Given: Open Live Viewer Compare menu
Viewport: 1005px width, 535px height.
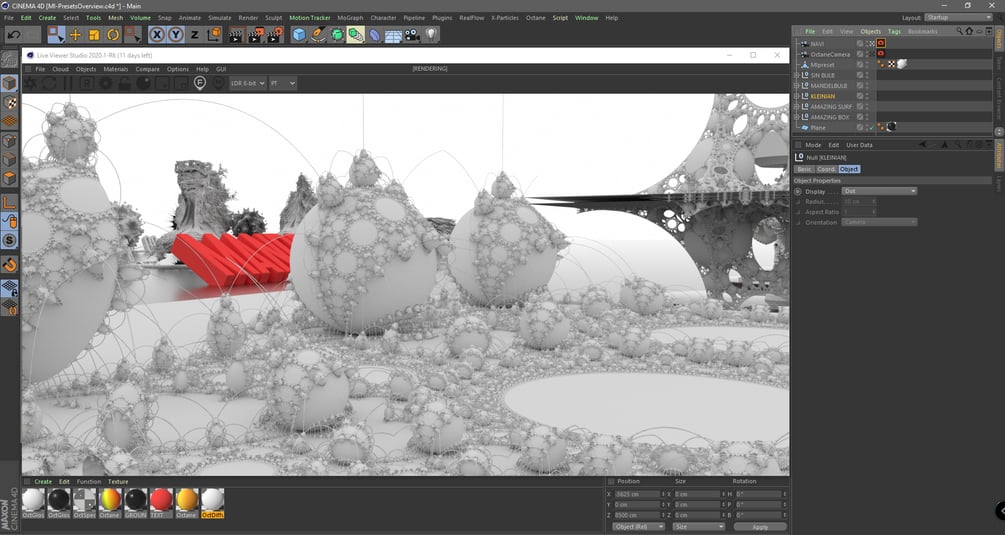Looking at the screenshot, I should tap(147, 69).
